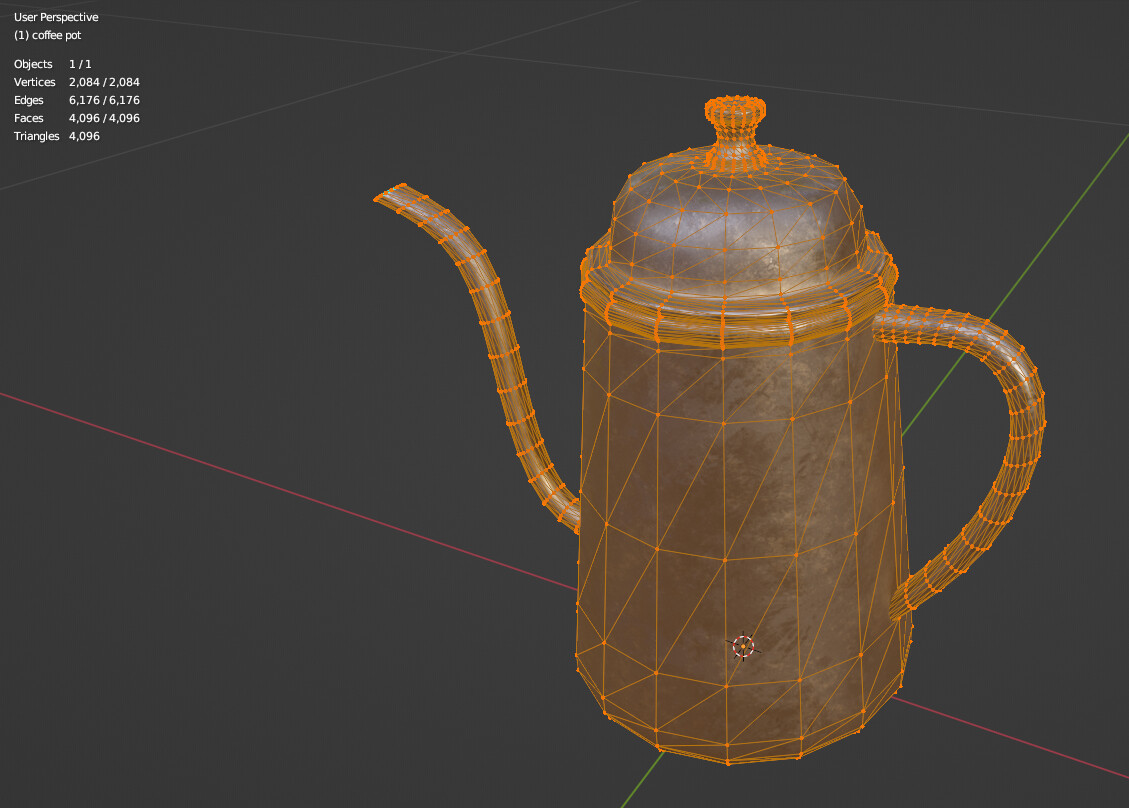Viewport: 1129px width, 808px height.
Task: Click the User Perspective label
Action: tap(55, 17)
